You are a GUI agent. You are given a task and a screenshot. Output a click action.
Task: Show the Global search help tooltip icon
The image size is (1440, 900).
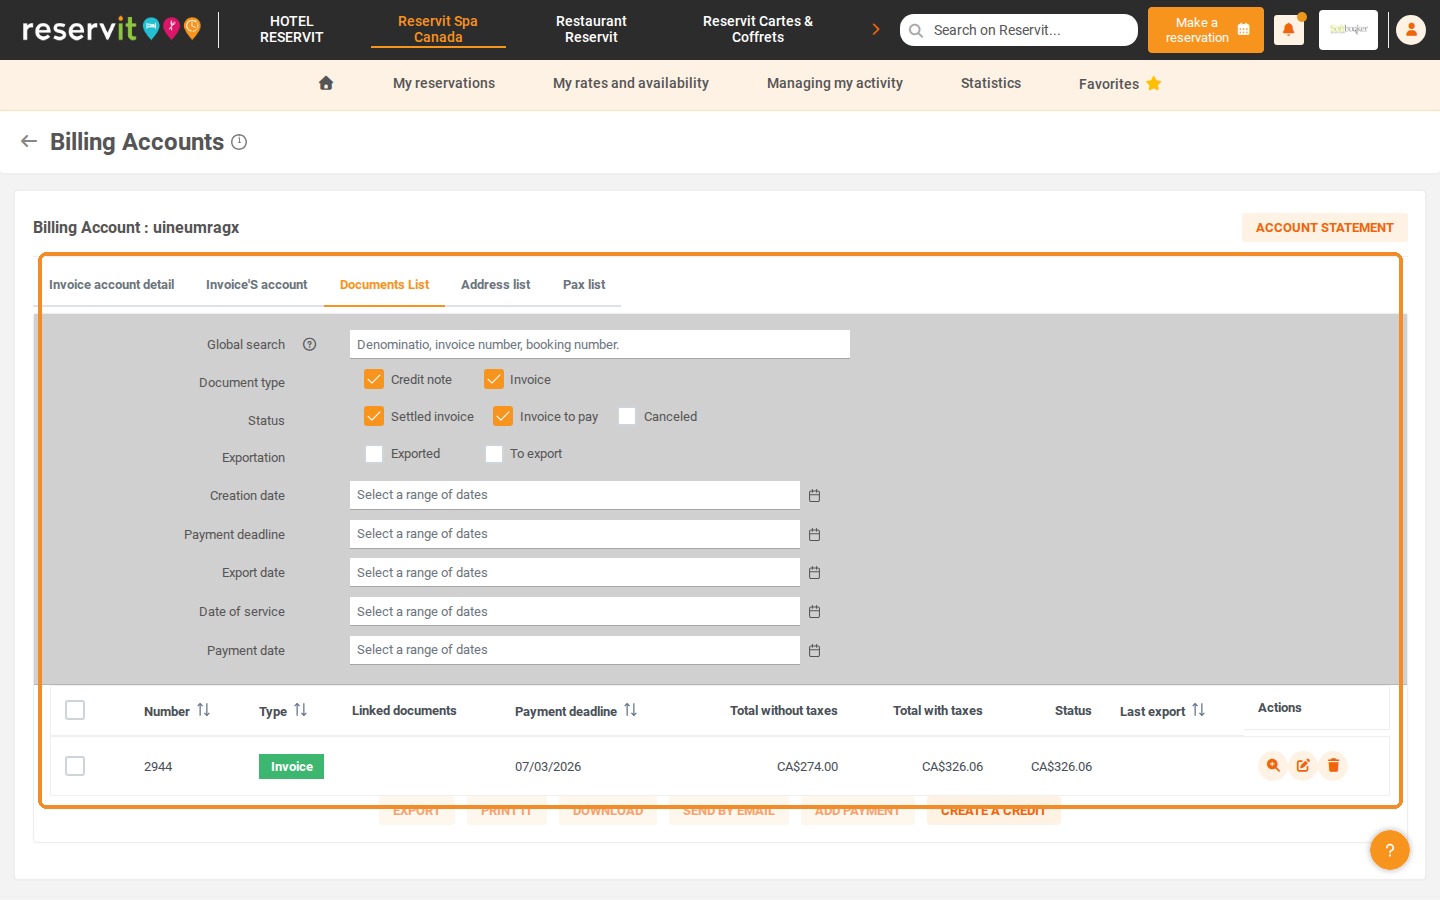(x=310, y=345)
